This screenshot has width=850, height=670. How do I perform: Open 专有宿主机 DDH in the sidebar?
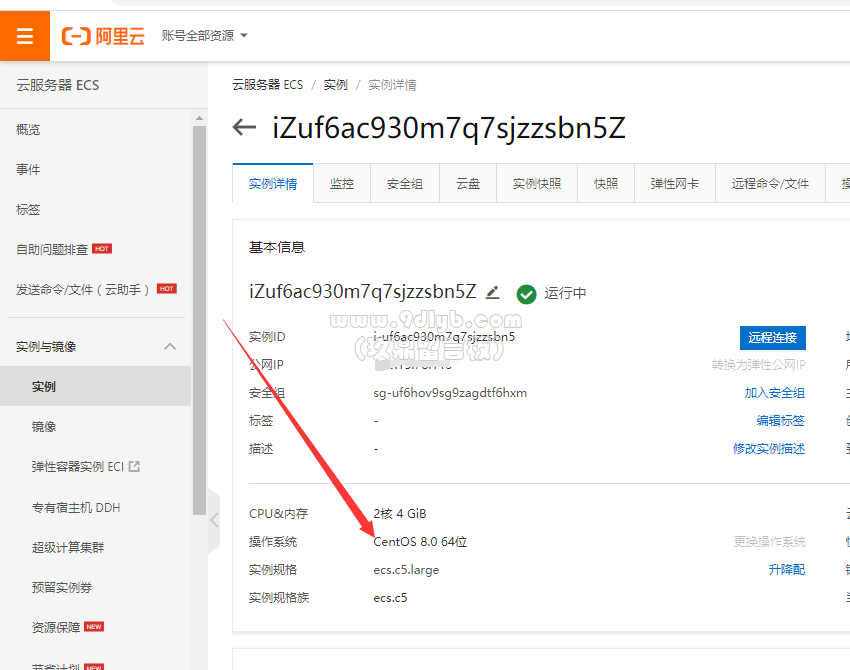coord(76,507)
